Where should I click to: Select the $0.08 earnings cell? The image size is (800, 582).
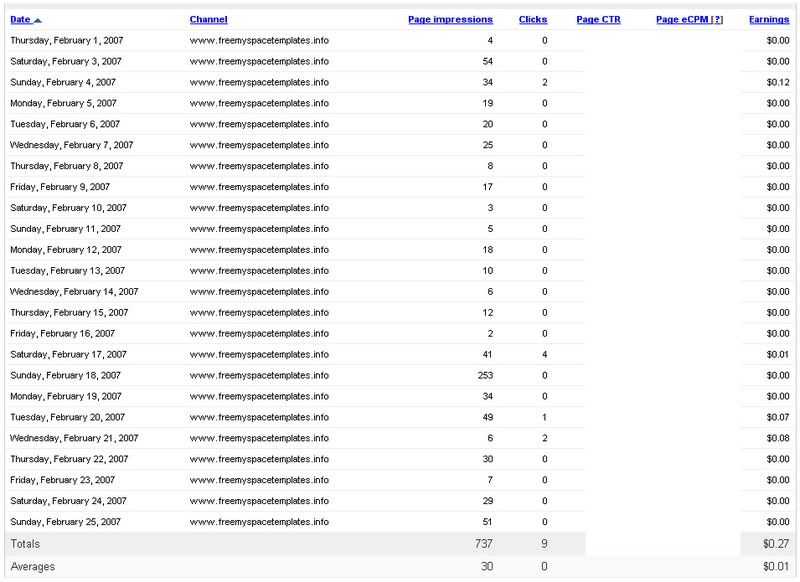[x=777, y=438]
